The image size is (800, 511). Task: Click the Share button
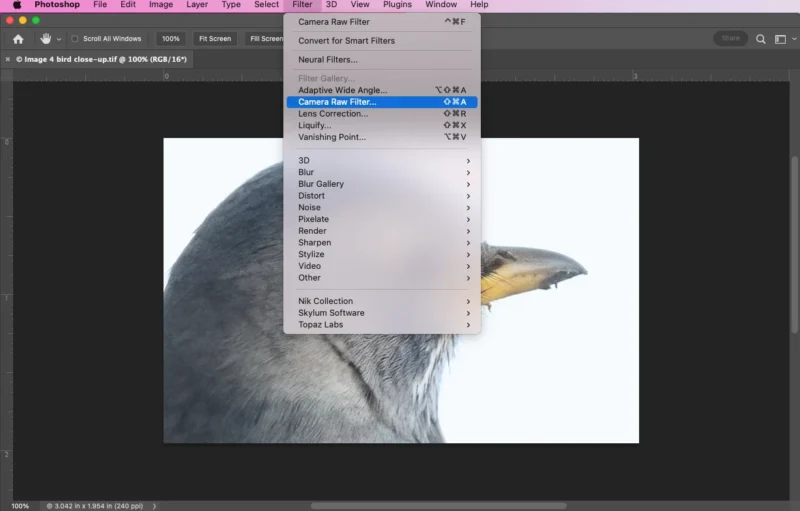point(730,39)
